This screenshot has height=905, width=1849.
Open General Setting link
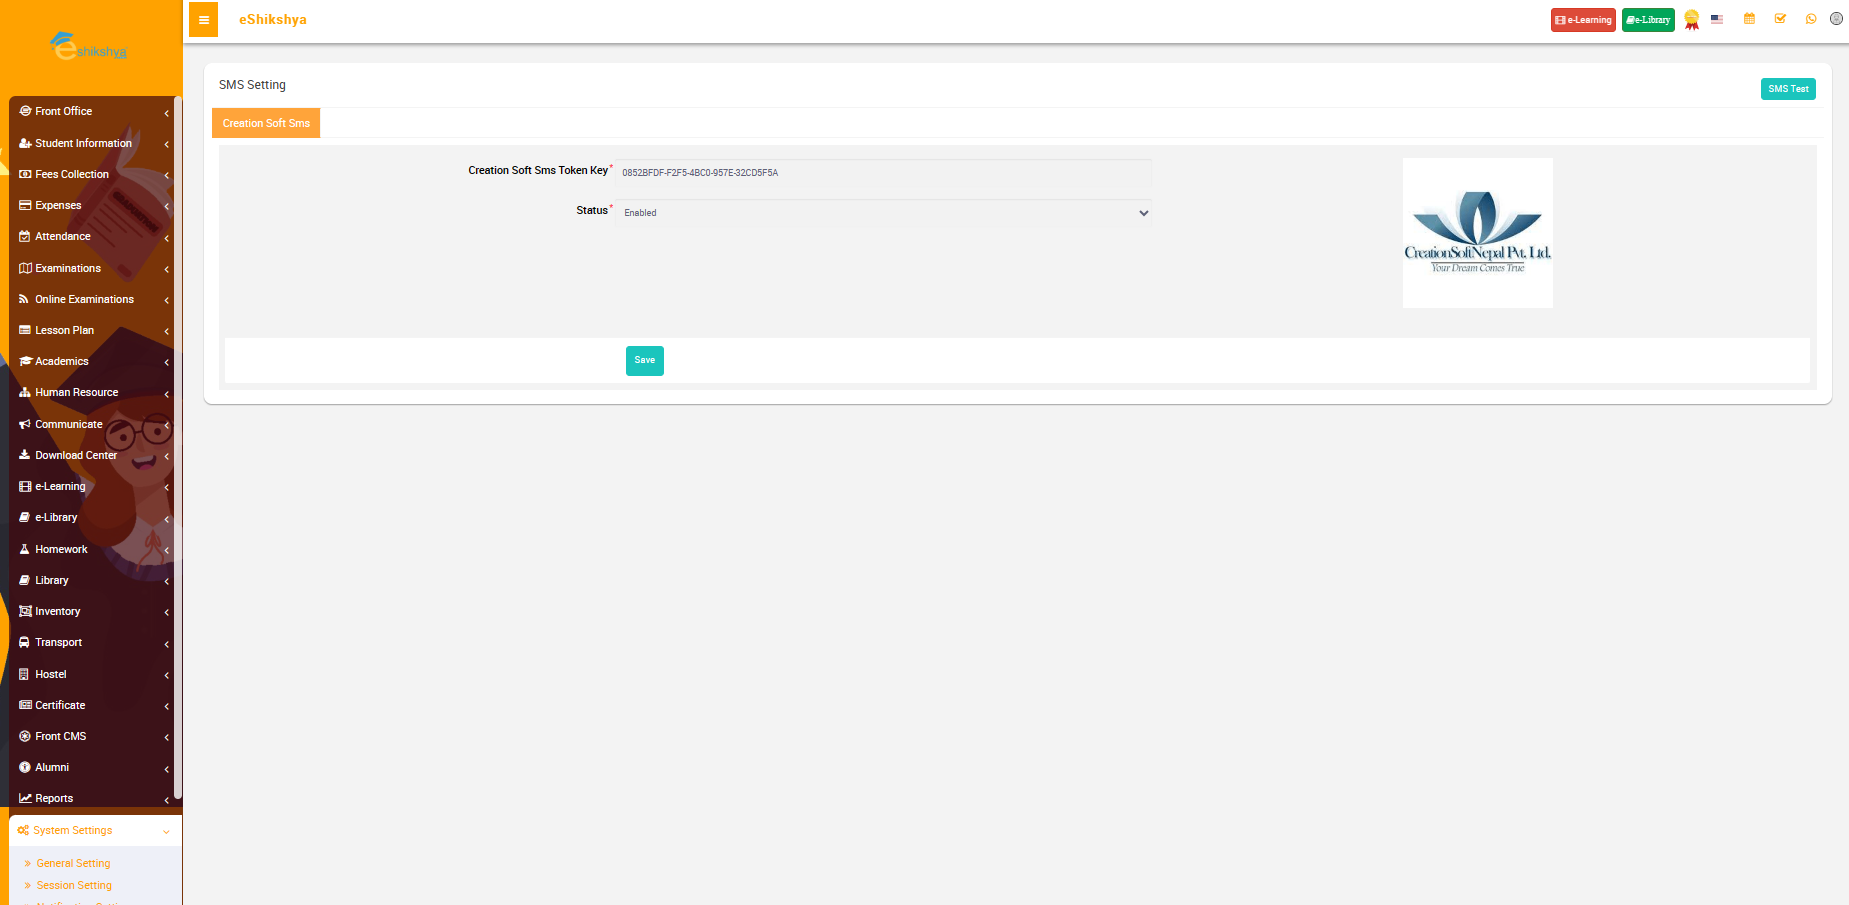pyautogui.click(x=73, y=863)
